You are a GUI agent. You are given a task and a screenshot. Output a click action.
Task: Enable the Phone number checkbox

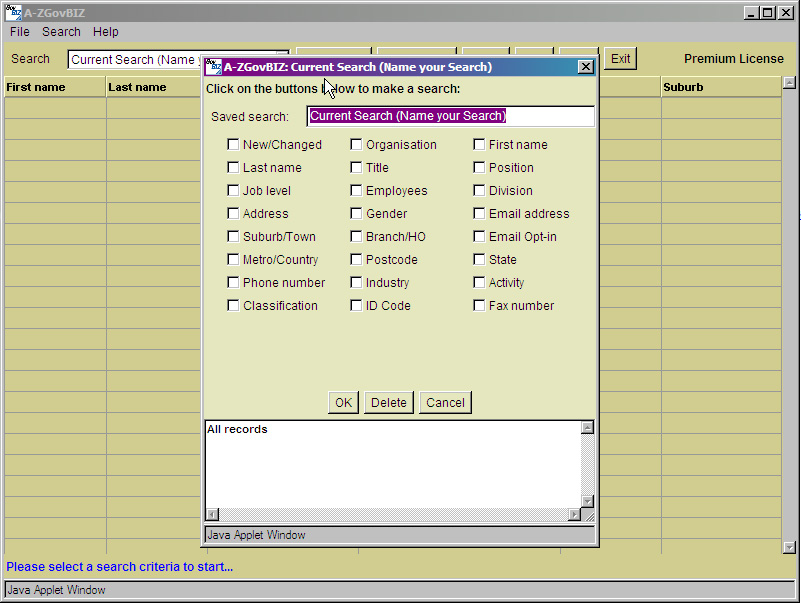tap(233, 283)
